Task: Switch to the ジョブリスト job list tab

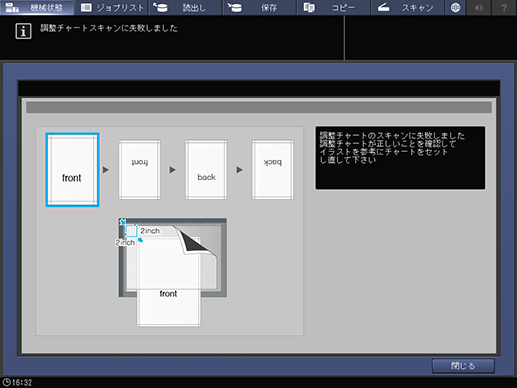Action: [112, 7]
